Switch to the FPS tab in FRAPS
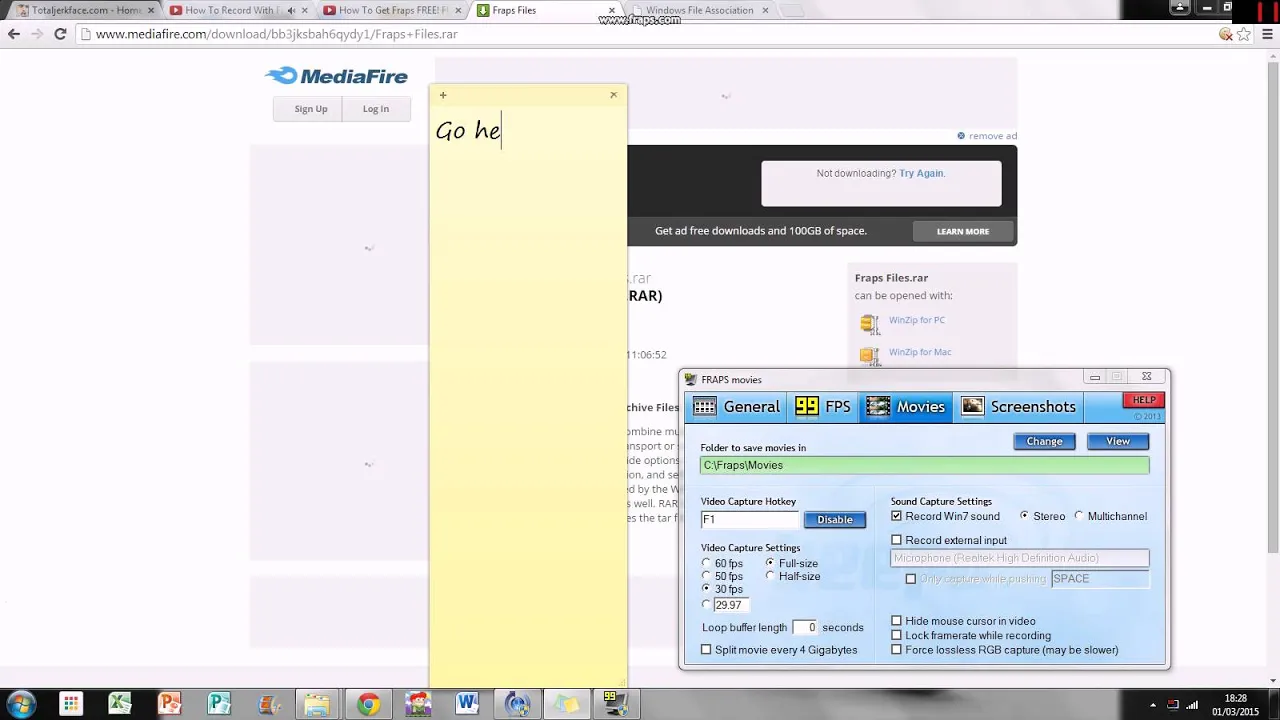The width and height of the screenshot is (1280, 720). tap(823, 407)
